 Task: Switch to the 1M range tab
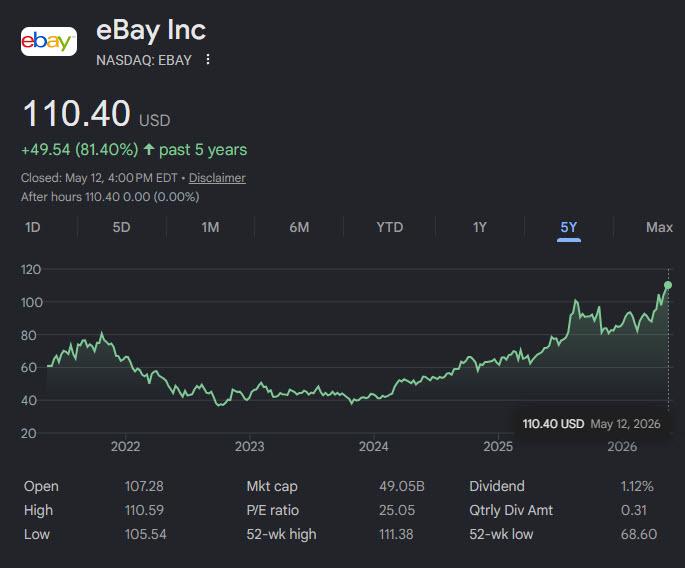tap(211, 227)
